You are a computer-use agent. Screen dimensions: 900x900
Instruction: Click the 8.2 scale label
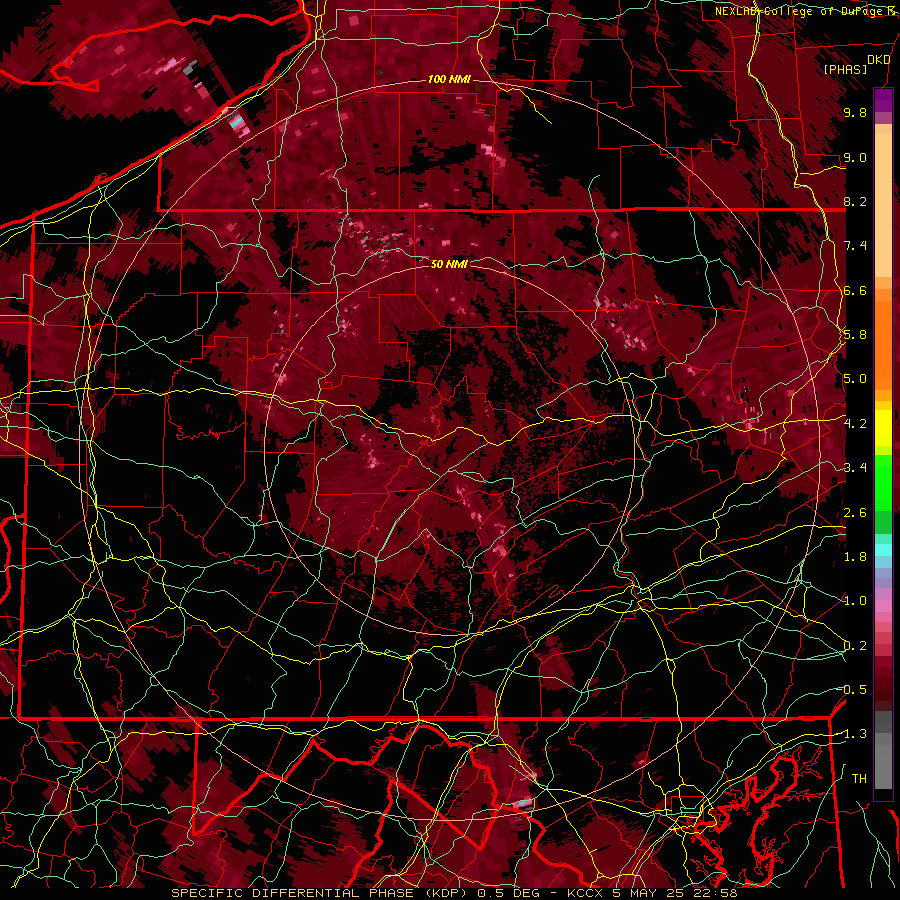(855, 201)
